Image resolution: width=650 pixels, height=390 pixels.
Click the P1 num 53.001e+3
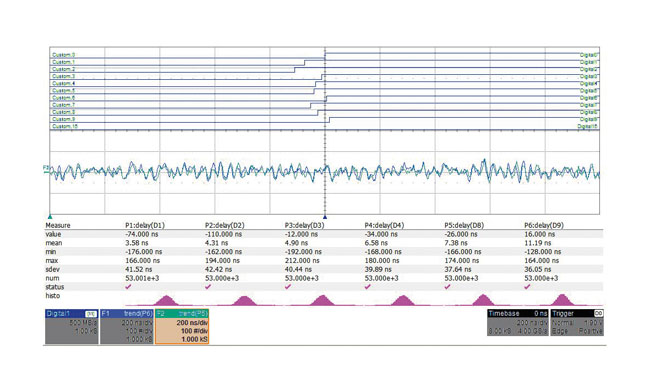point(142,278)
